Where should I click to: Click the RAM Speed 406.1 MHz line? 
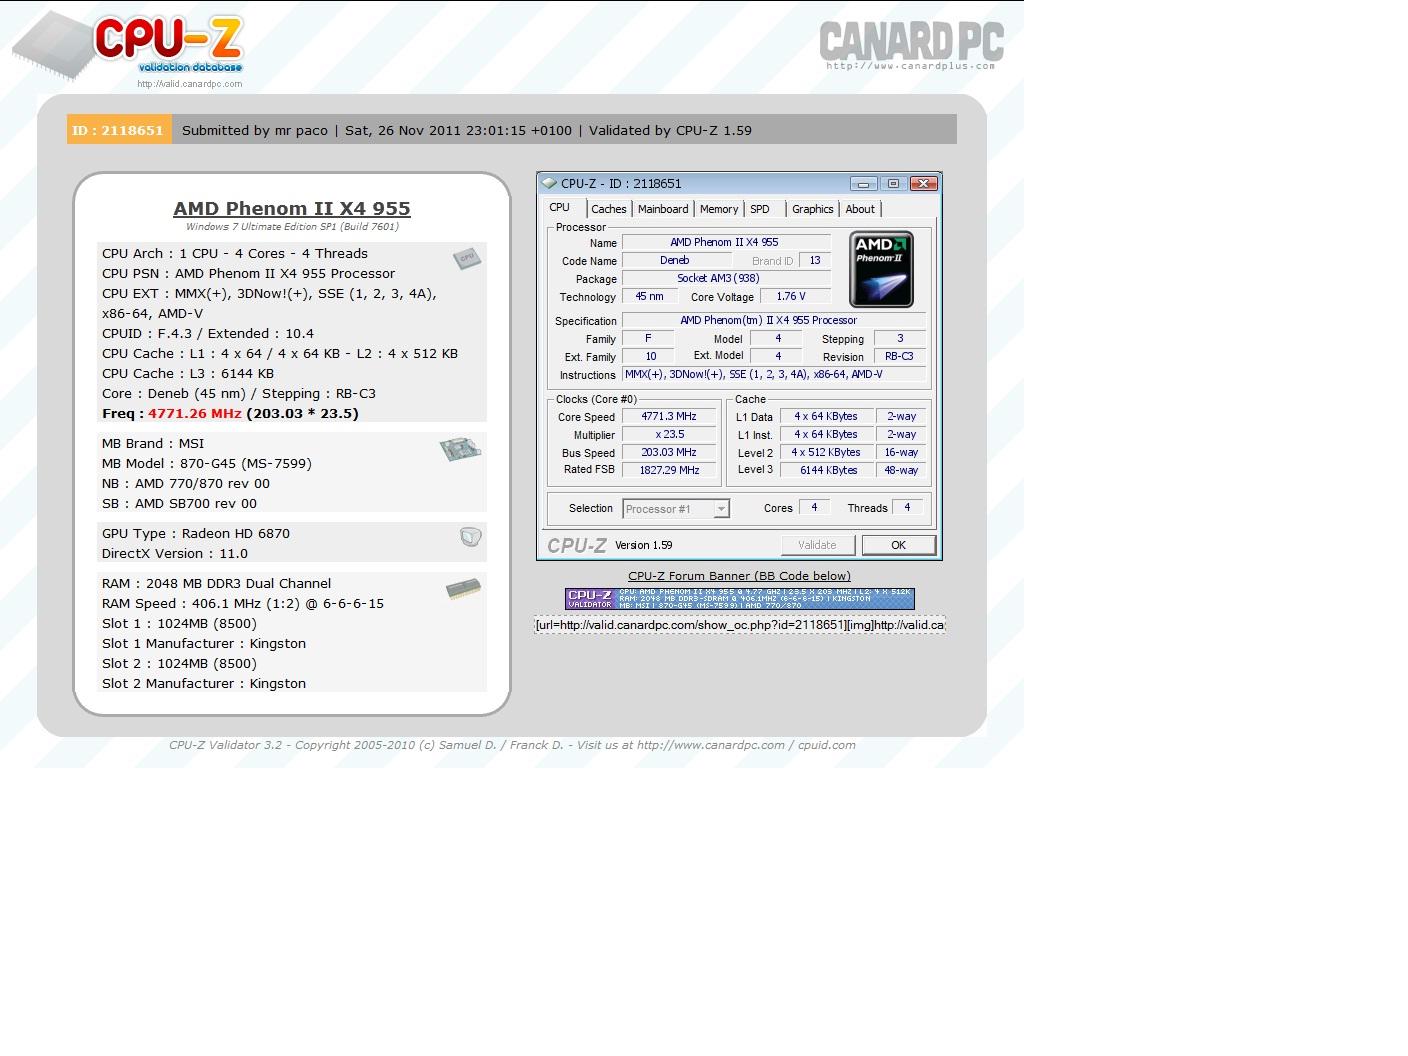click(x=243, y=603)
